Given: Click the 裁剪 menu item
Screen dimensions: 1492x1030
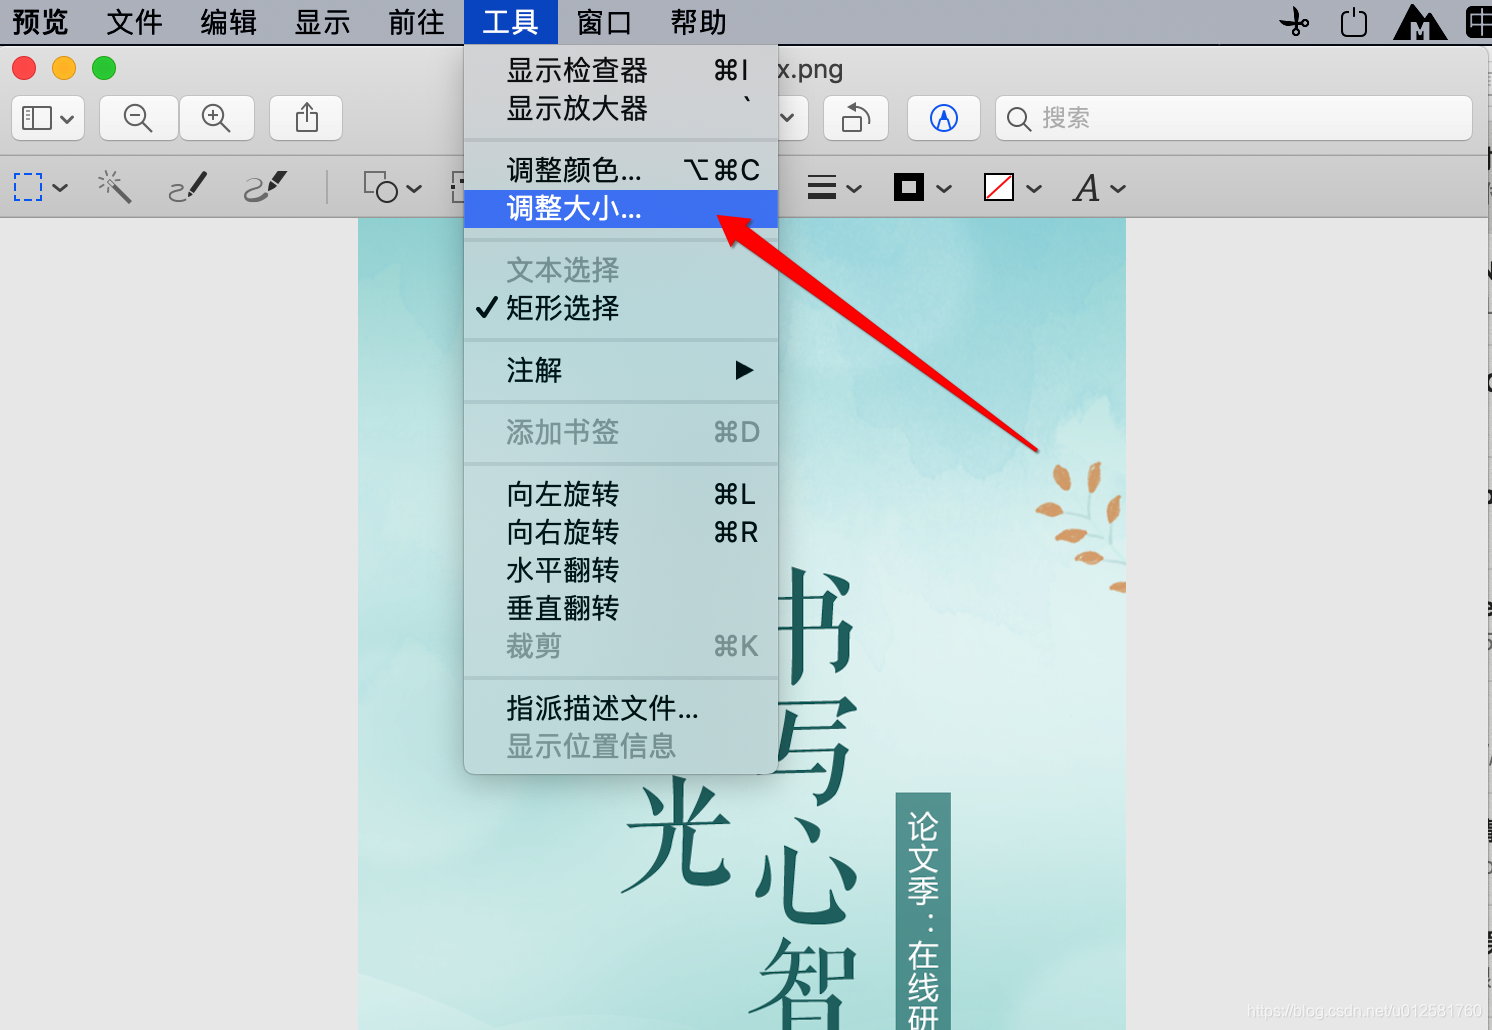Looking at the screenshot, I should click(x=621, y=646).
